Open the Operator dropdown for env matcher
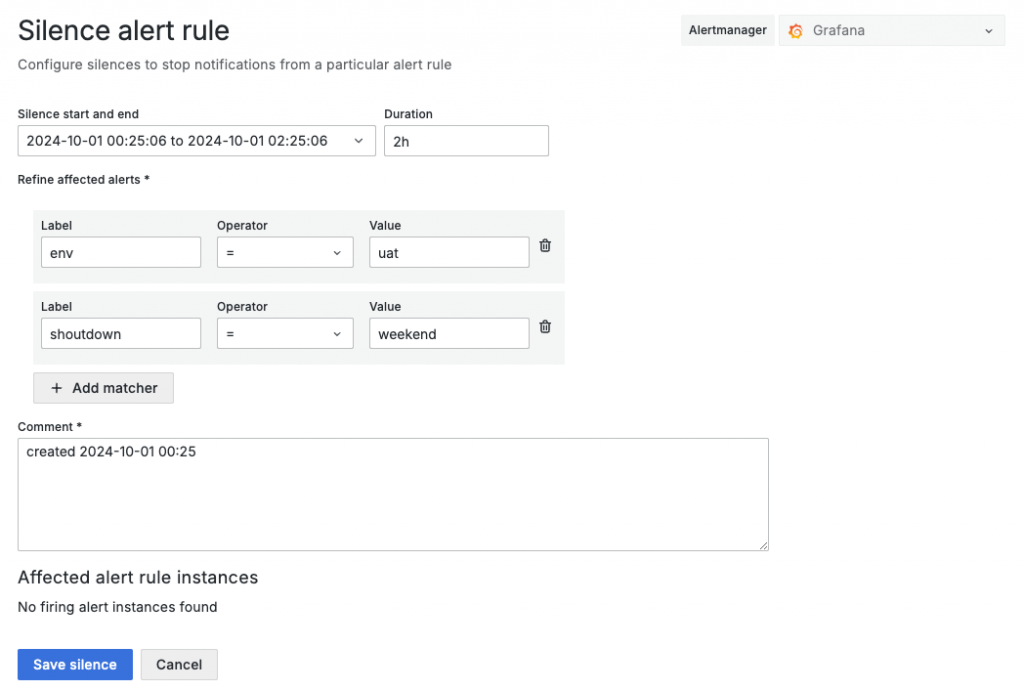Viewport: 1024px width, 690px height. 285,253
